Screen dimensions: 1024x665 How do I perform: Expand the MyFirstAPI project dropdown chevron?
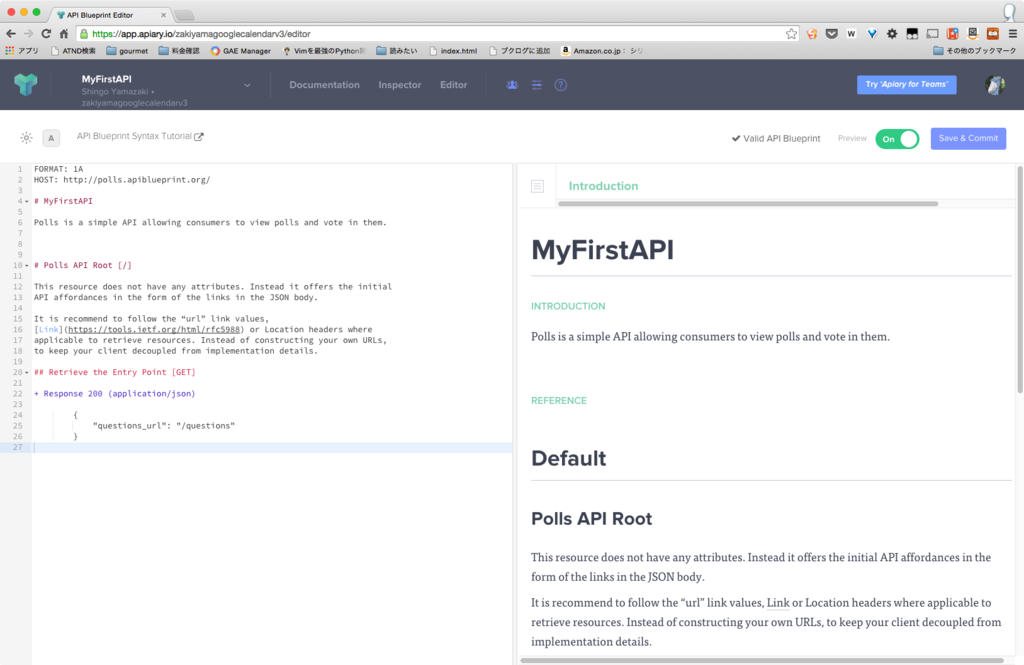tap(245, 85)
